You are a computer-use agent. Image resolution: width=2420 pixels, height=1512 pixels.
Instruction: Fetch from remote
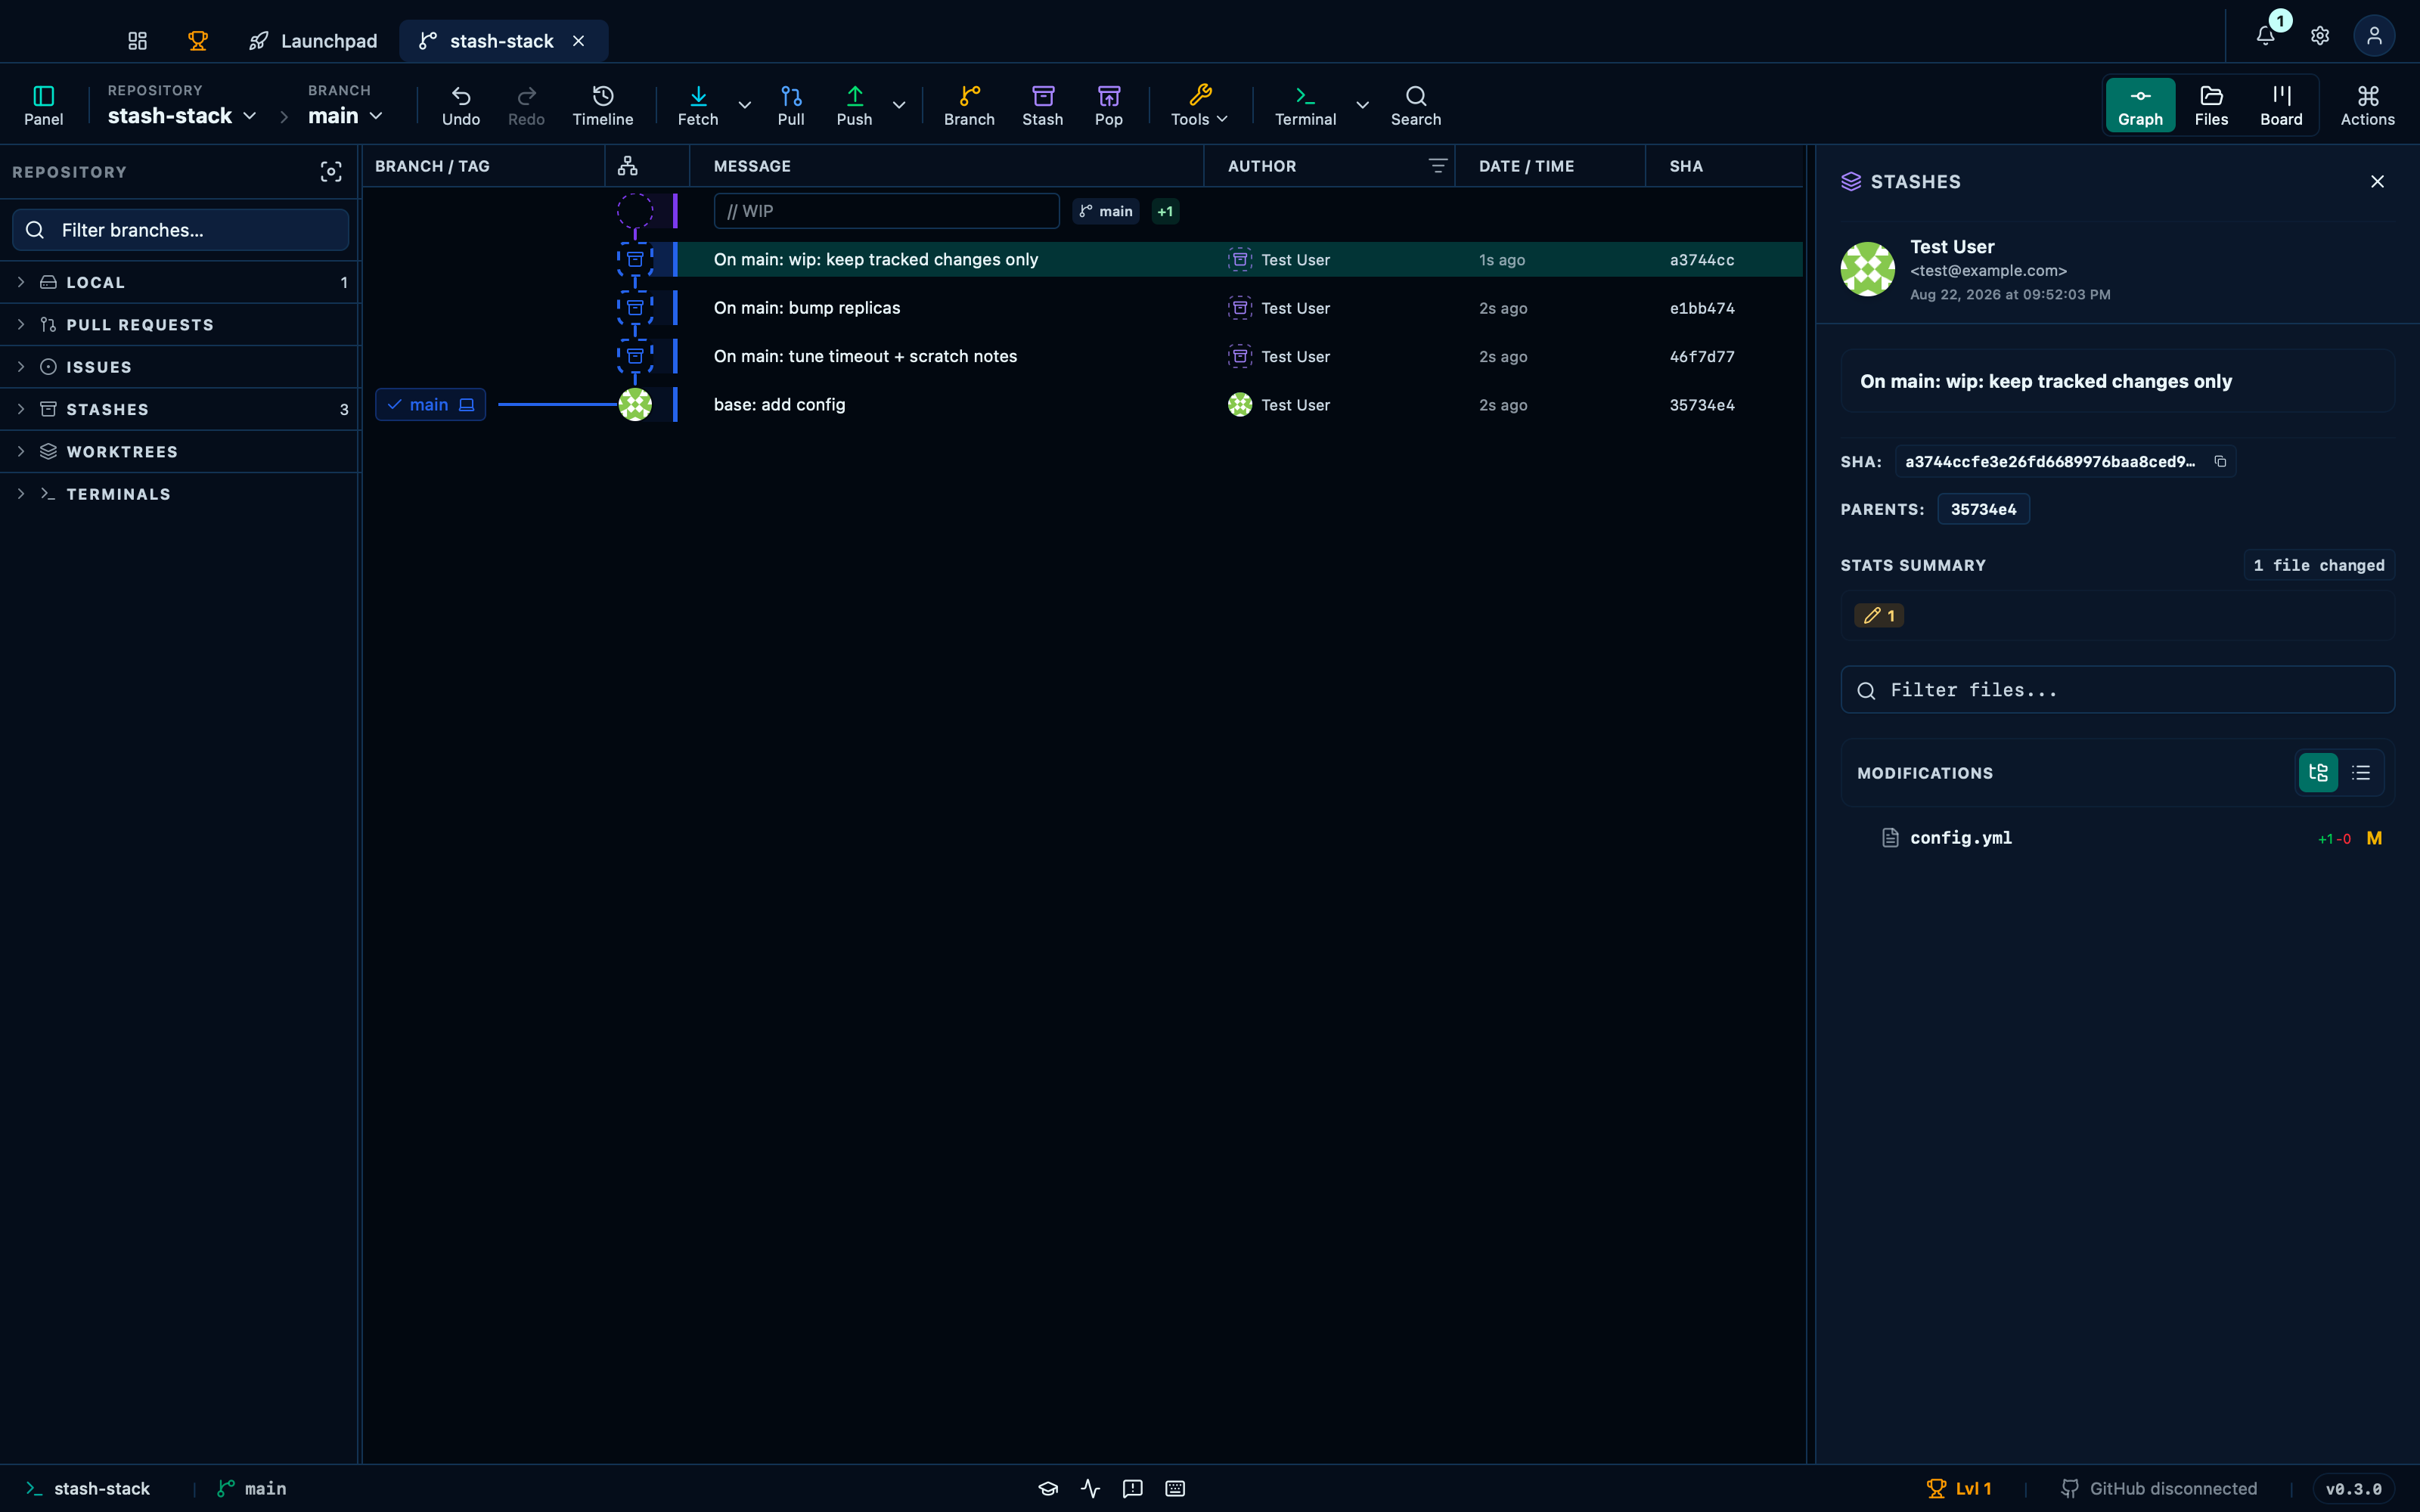point(698,105)
